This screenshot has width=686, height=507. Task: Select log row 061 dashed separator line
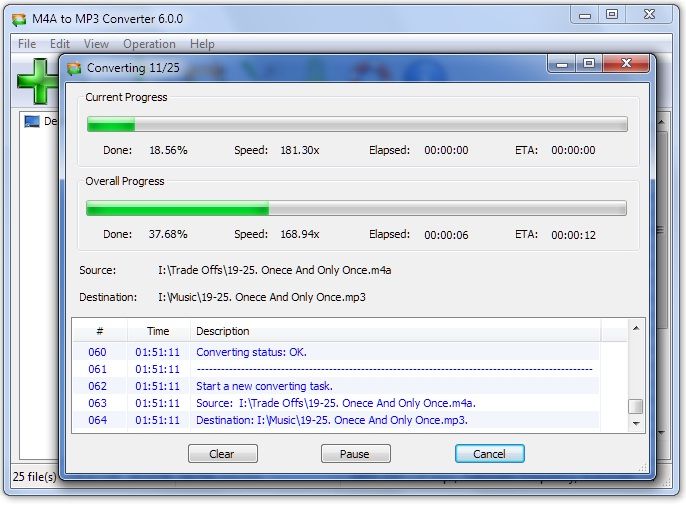coord(336,369)
